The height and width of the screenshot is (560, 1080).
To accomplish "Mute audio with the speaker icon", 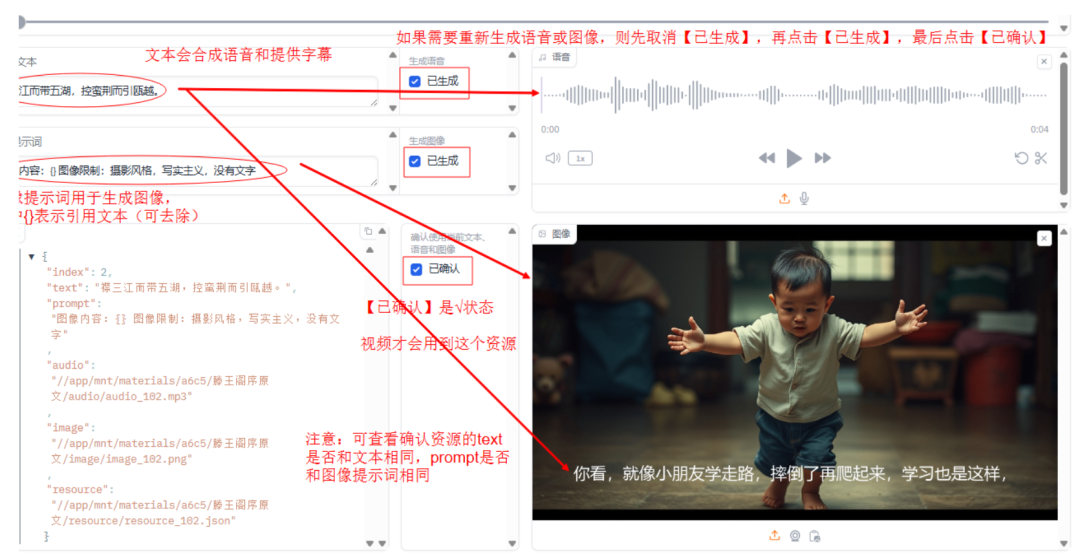I will click(x=552, y=158).
